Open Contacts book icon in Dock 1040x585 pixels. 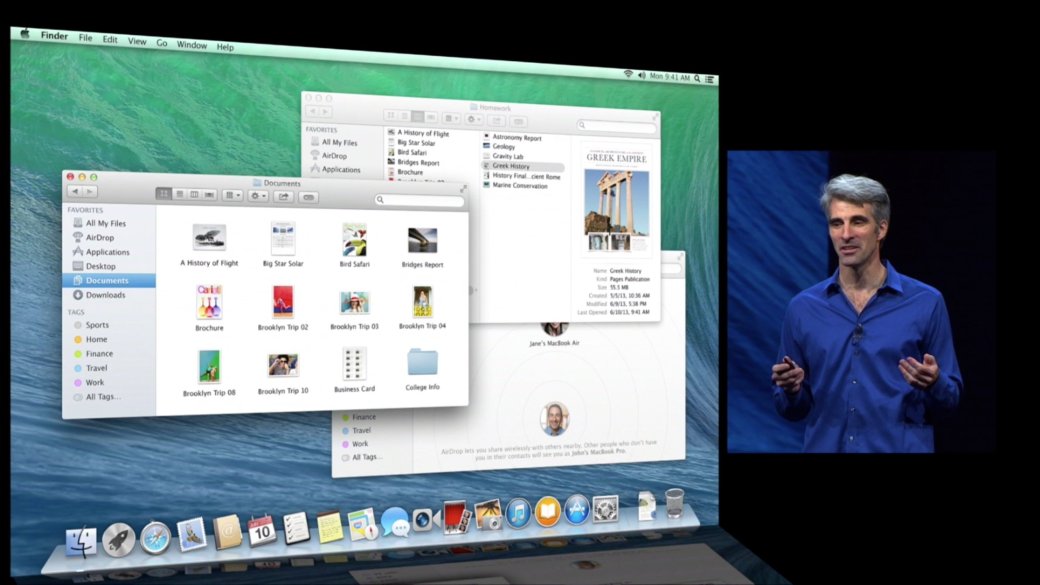tap(227, 533)
